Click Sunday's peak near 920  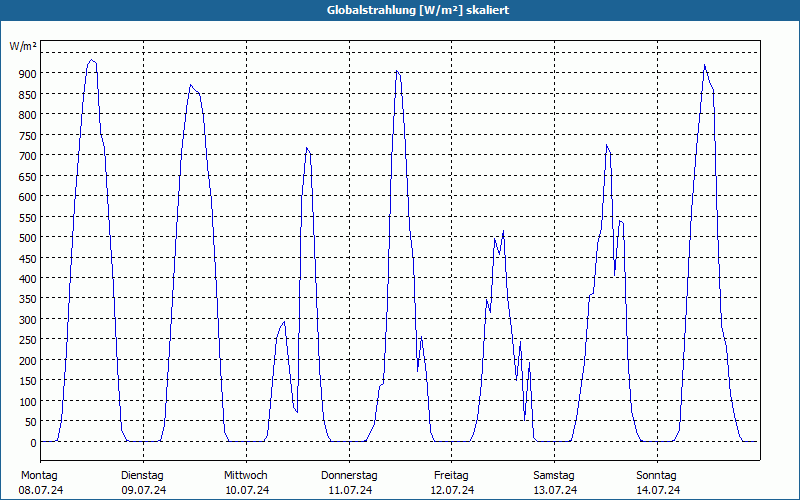coord(704,65)
